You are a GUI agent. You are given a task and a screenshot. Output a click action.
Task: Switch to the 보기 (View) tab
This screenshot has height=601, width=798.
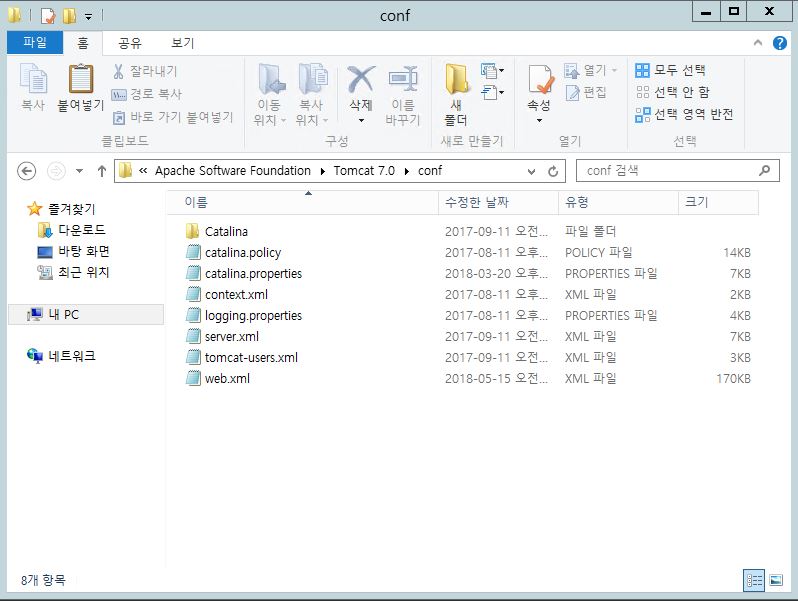[182, 43]
